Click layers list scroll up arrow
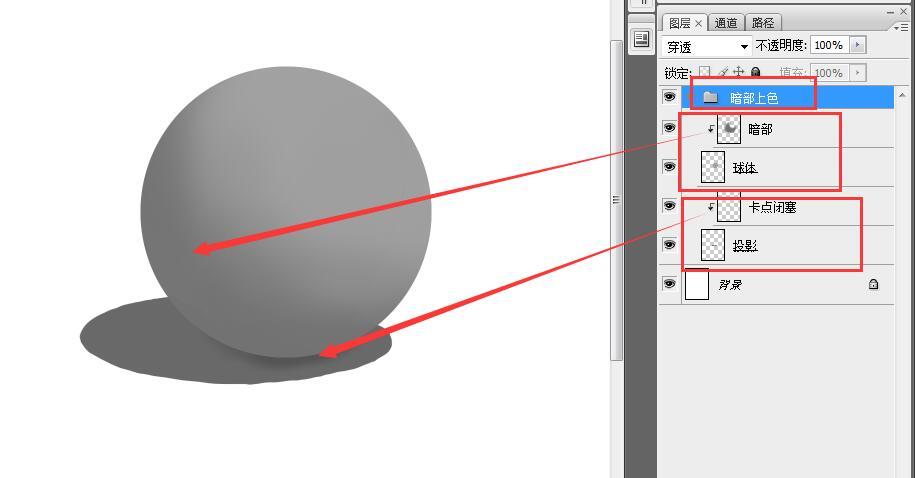This screenshot has height=478, width=915. pos(902,95)
